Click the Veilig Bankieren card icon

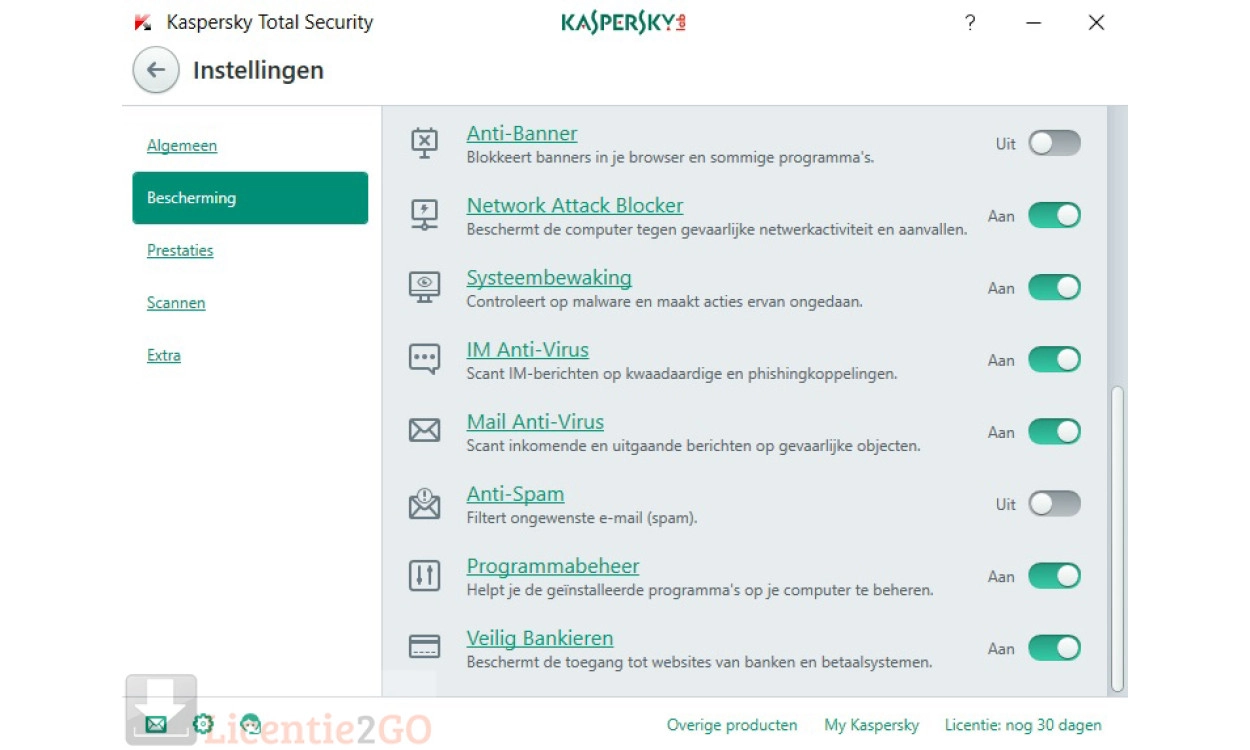[x=424, y=647]
